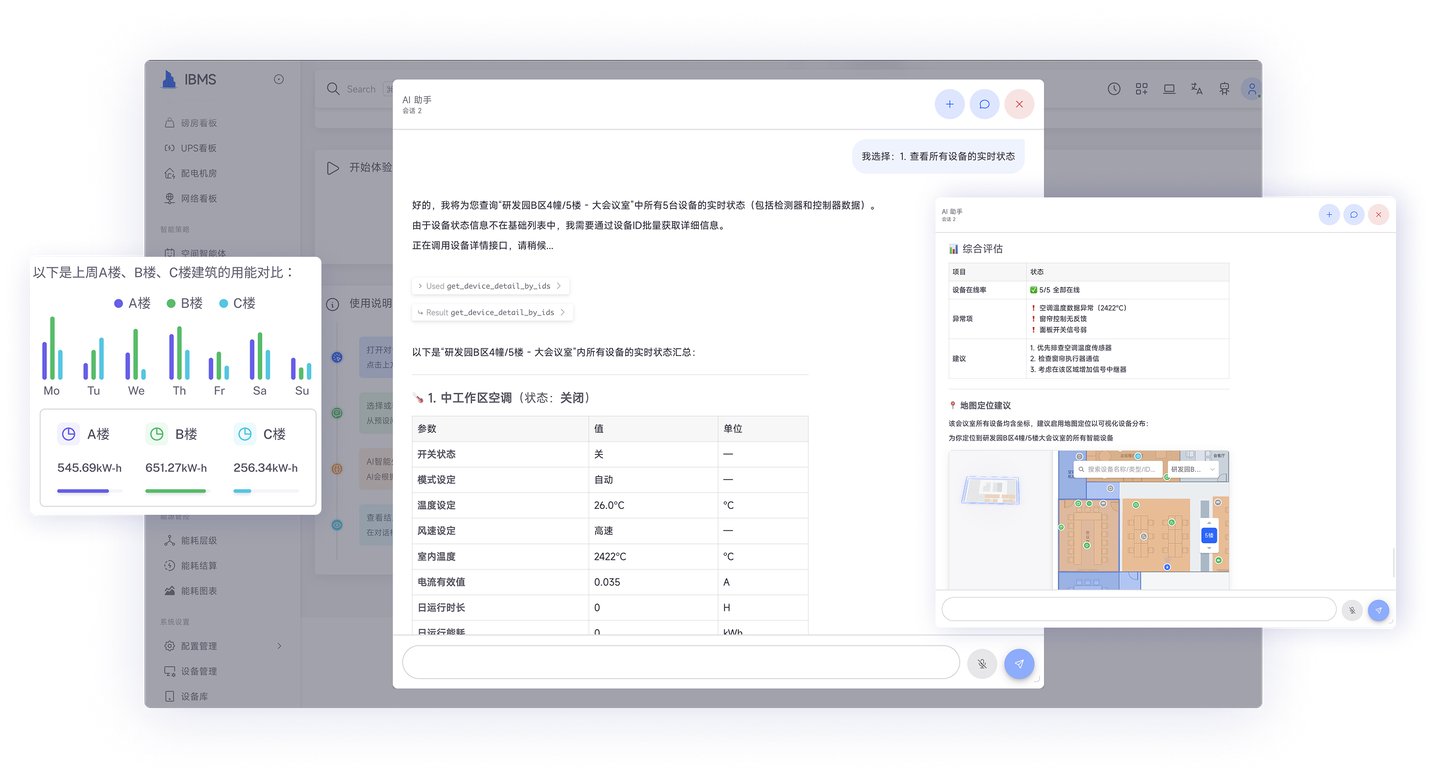Viewport: 1432px width, 780px height.
Task: Click the message input field at the bottom
Action: click(x=681, y=663)
